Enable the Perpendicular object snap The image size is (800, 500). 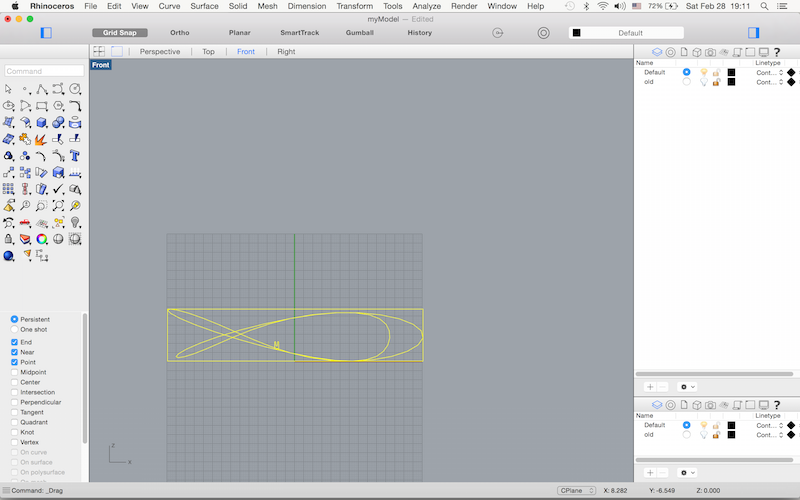[x=14, y=403]
